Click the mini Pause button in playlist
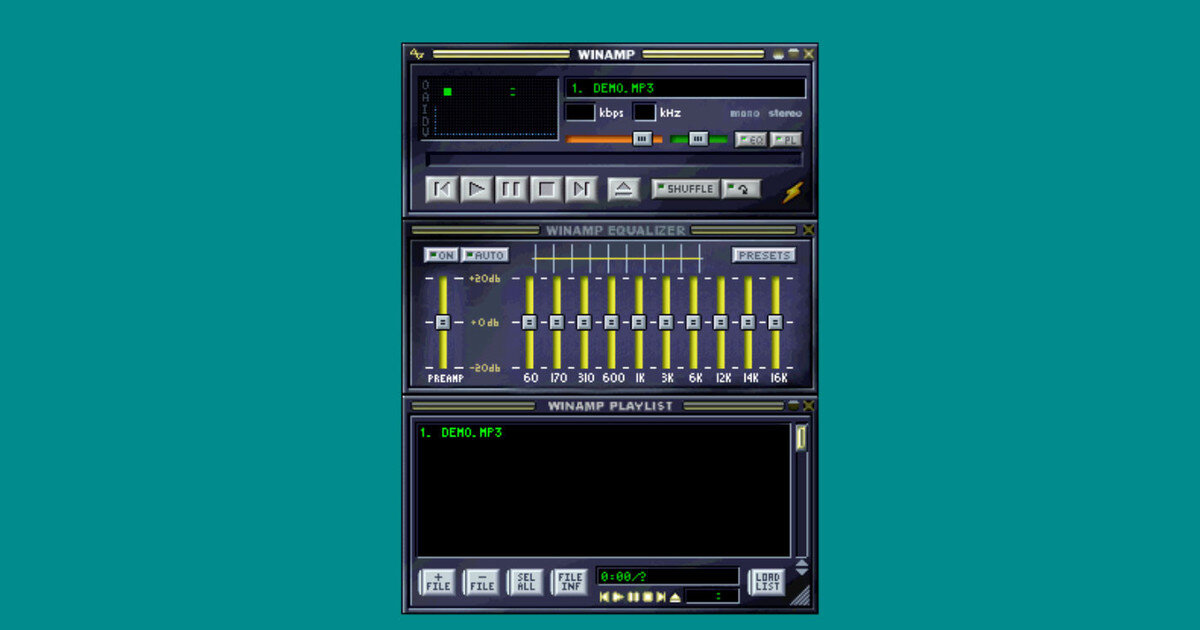 pos(633,597)
